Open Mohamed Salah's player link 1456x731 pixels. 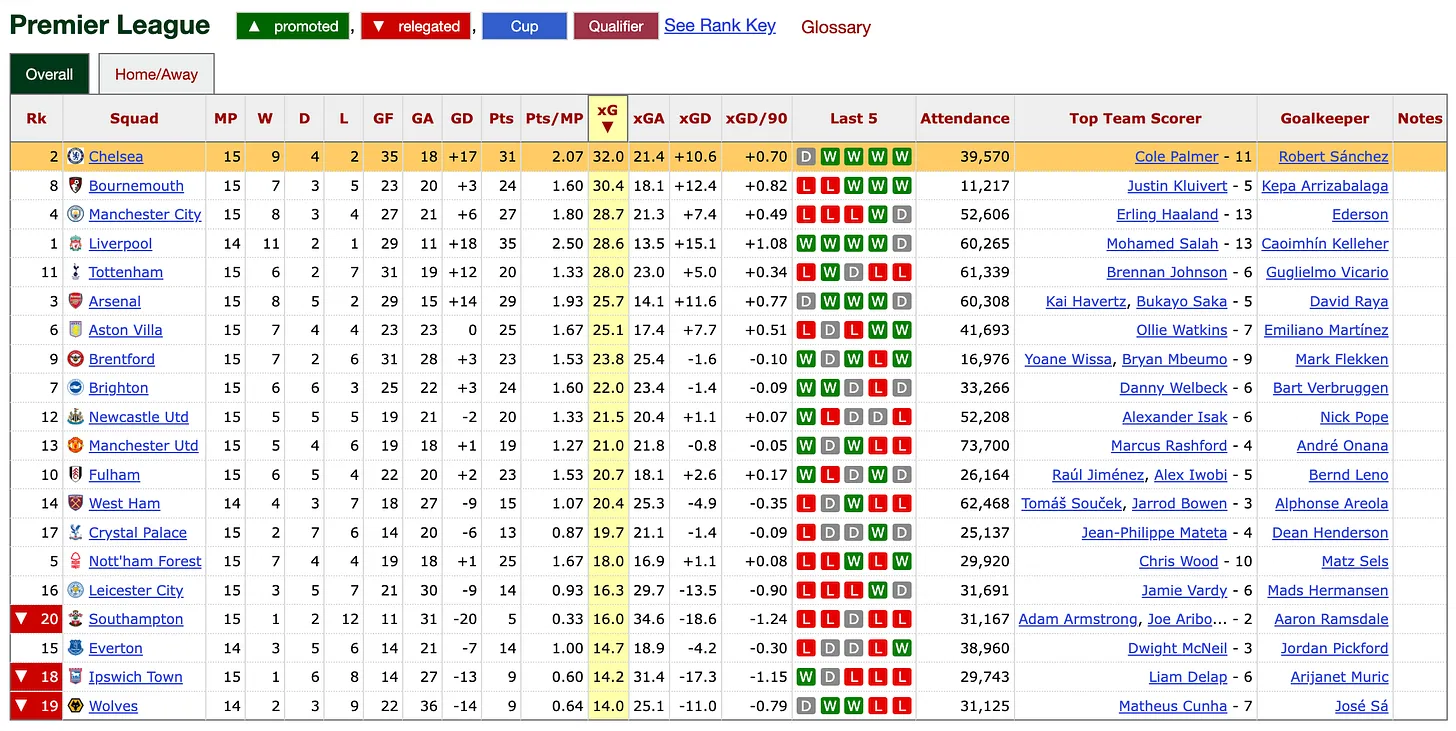pos(1163,243)
